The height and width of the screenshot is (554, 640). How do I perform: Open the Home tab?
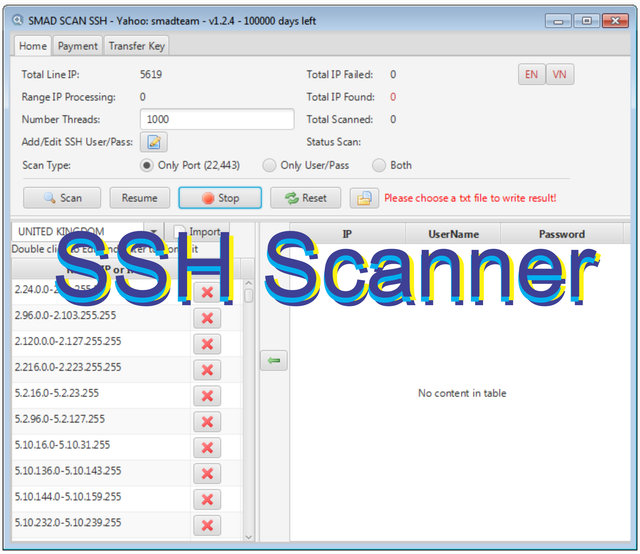coord(33,46)
